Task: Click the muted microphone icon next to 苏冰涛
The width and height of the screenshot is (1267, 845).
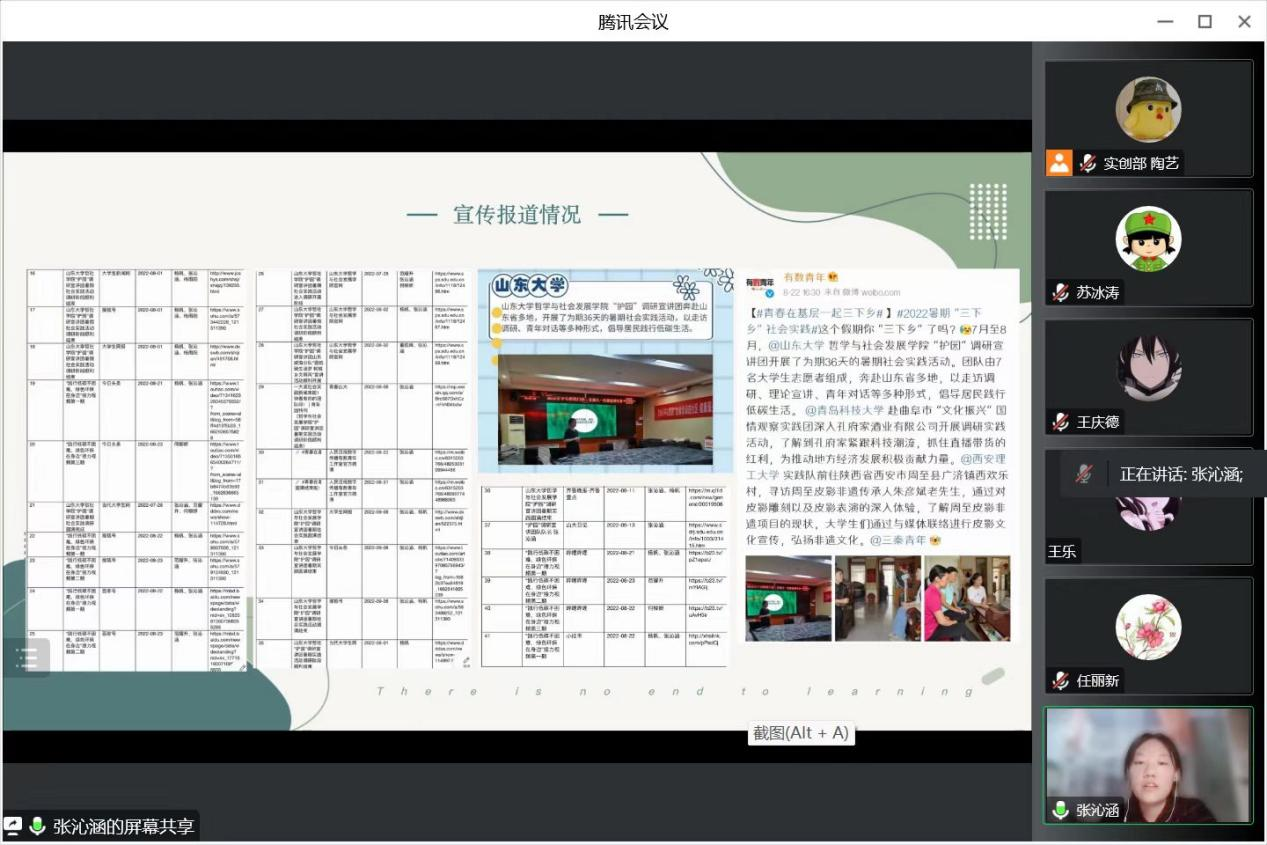Action: (x=1059, y=292)
